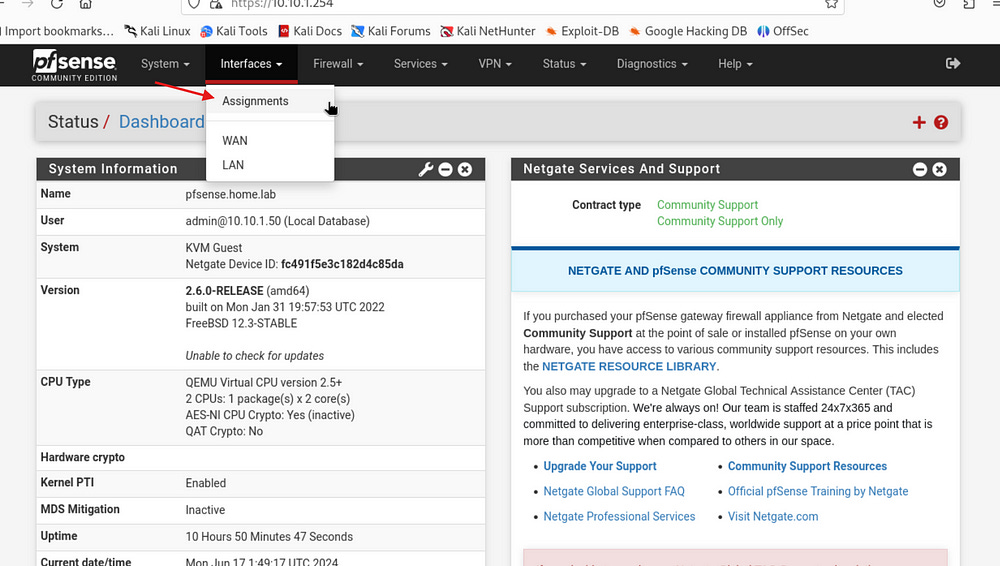
Task: Click the Dashboard breadcrumb link
Action: coord(161,122)
